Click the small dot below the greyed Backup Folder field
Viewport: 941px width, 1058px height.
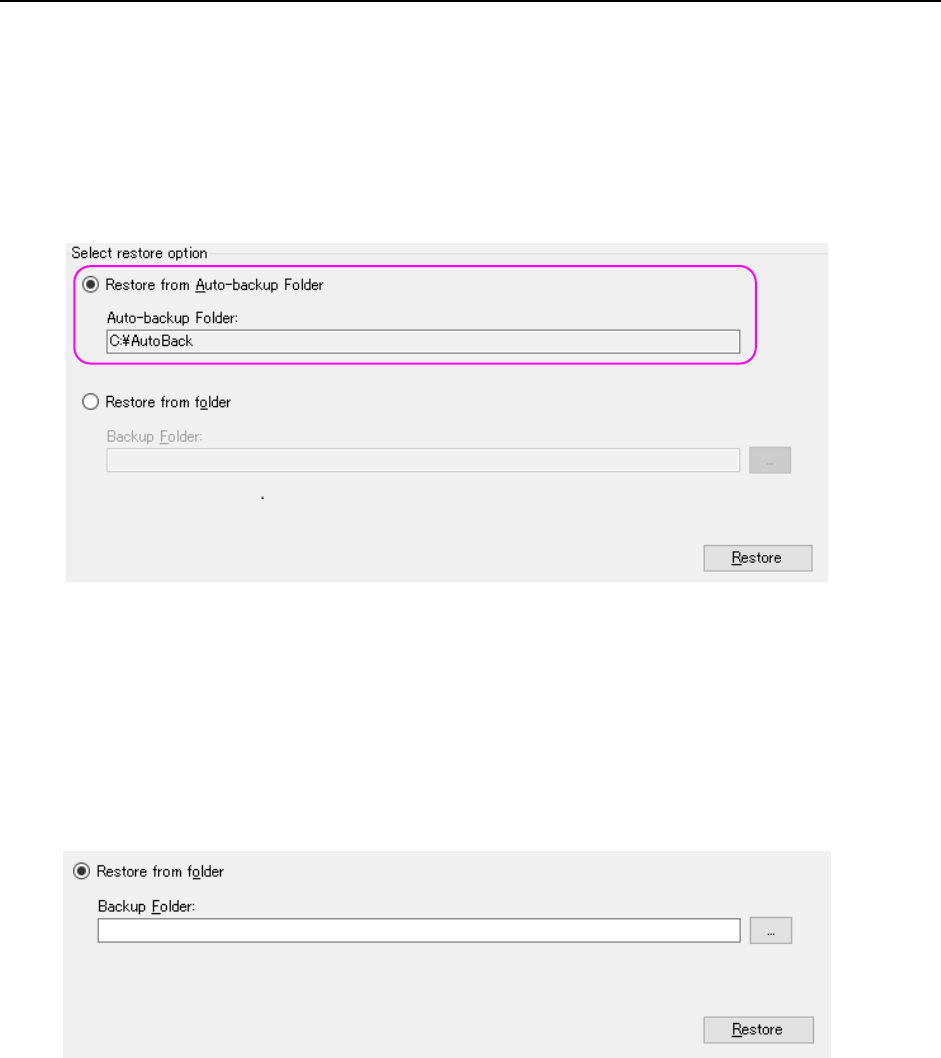261,497
